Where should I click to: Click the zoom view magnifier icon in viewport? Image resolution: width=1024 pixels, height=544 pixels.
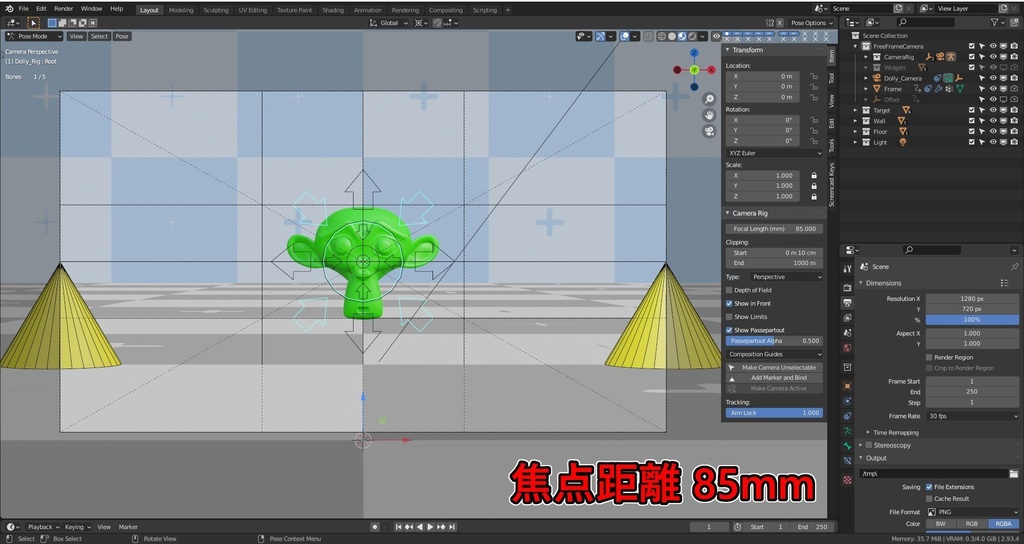click(x=709, y=99)
